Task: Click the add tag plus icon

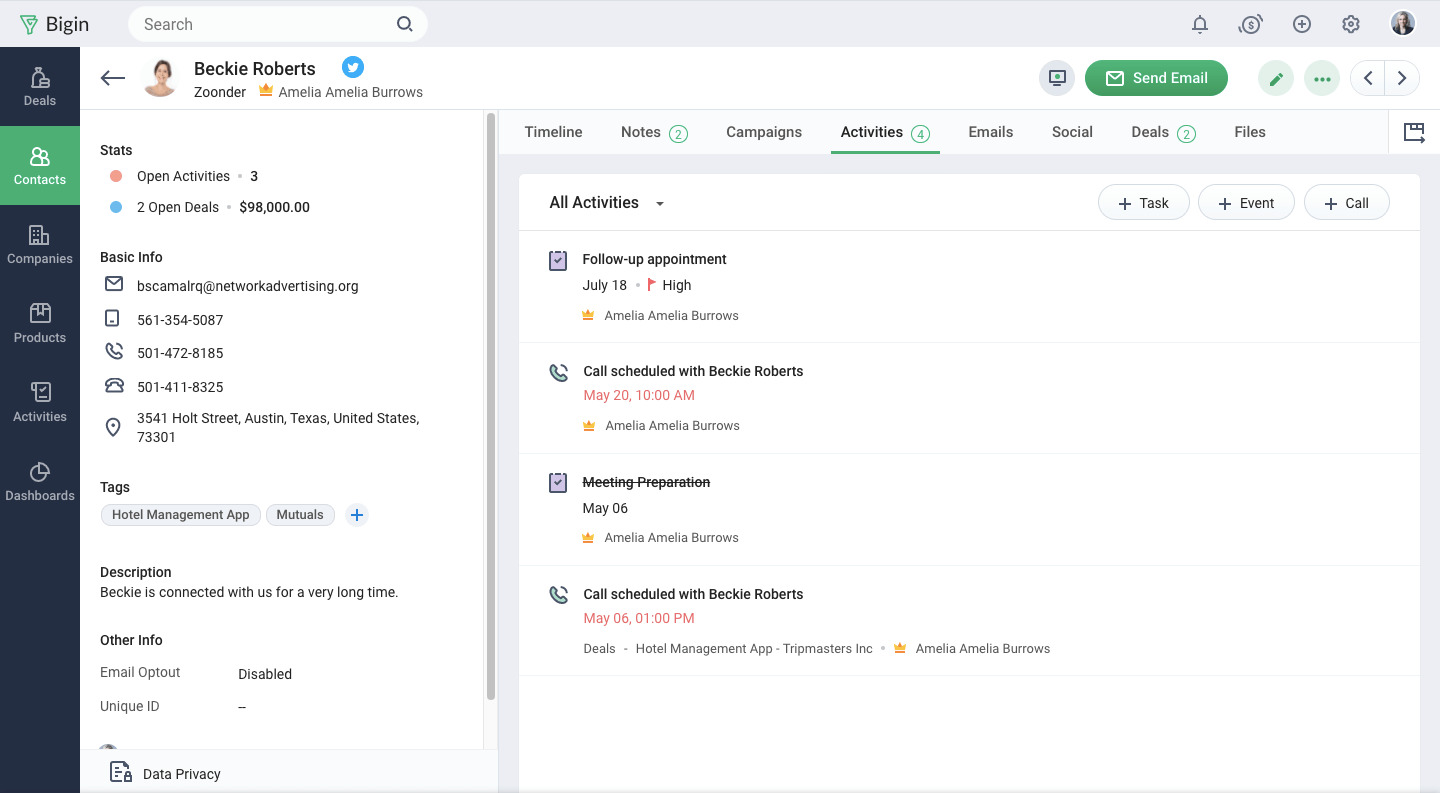Action: (x=357, y=515)
